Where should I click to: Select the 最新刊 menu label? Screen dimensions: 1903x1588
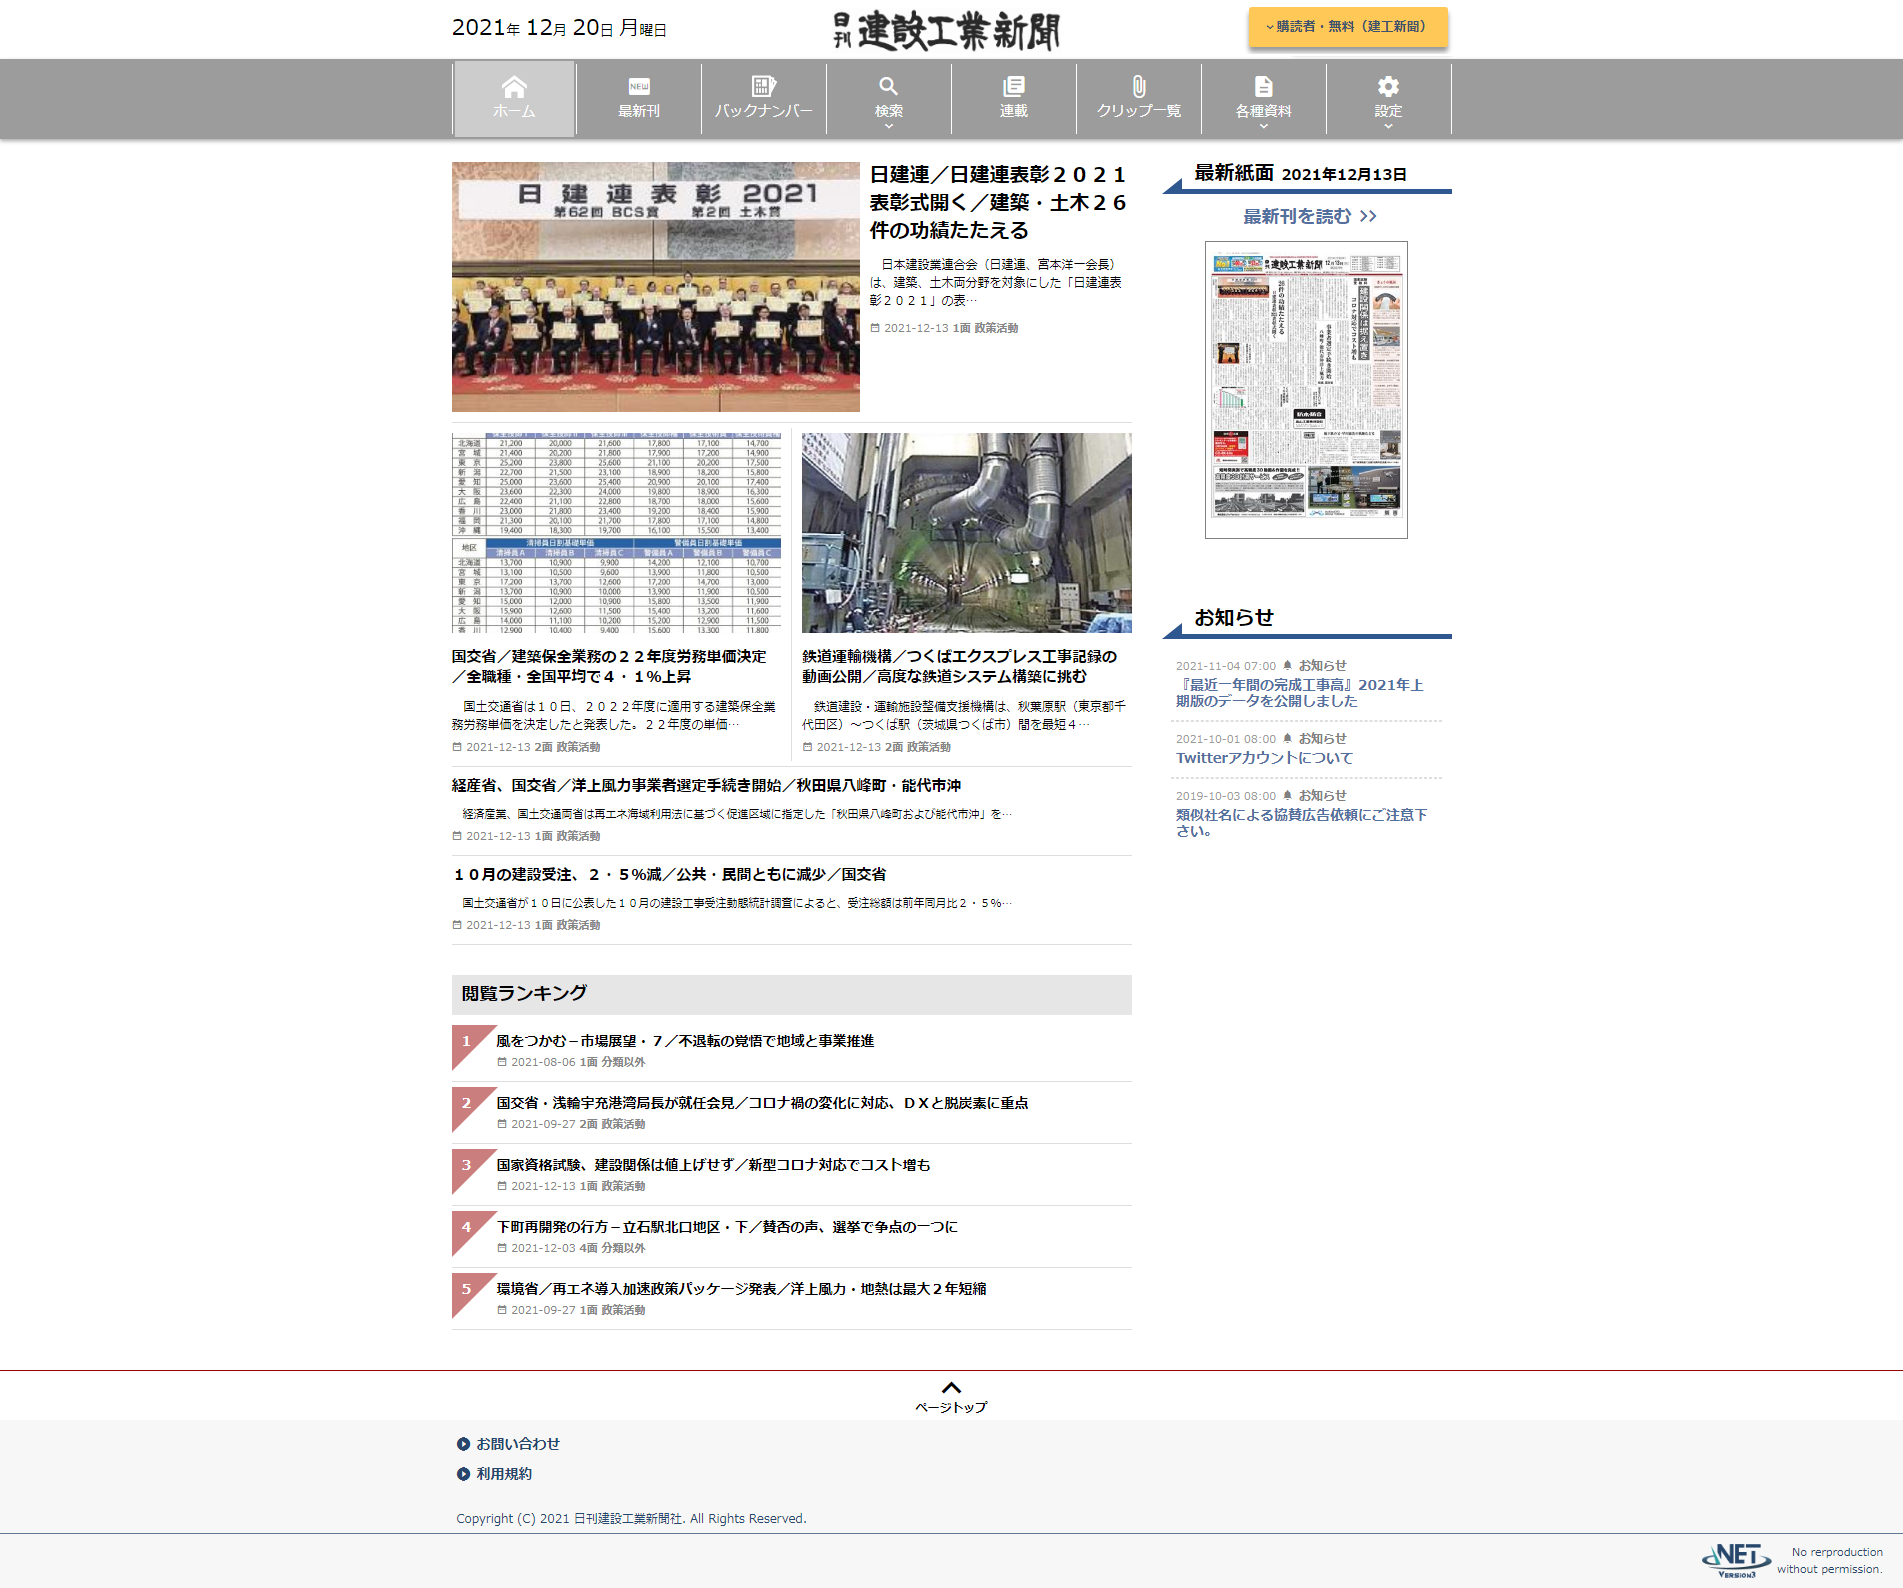[x=639, y=111]
